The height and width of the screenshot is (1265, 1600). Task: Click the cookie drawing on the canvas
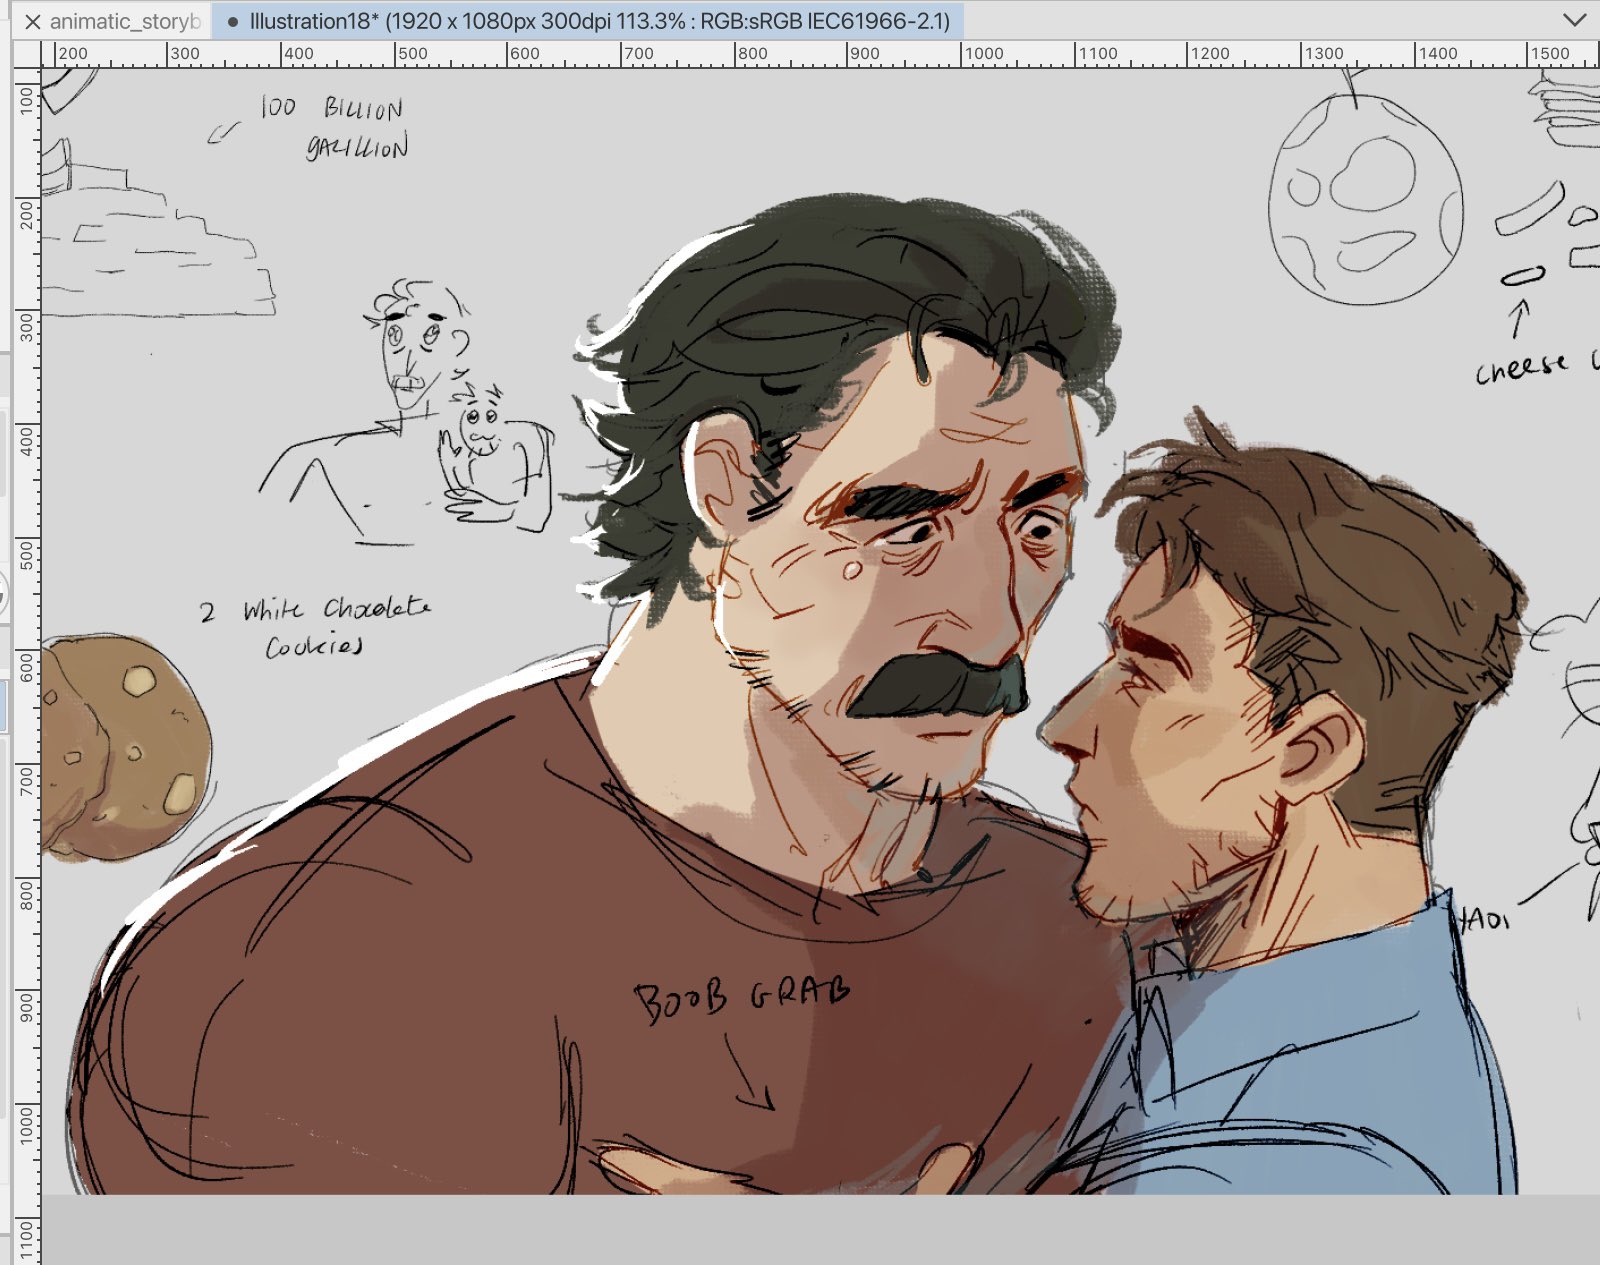click(x=127, y=746)
